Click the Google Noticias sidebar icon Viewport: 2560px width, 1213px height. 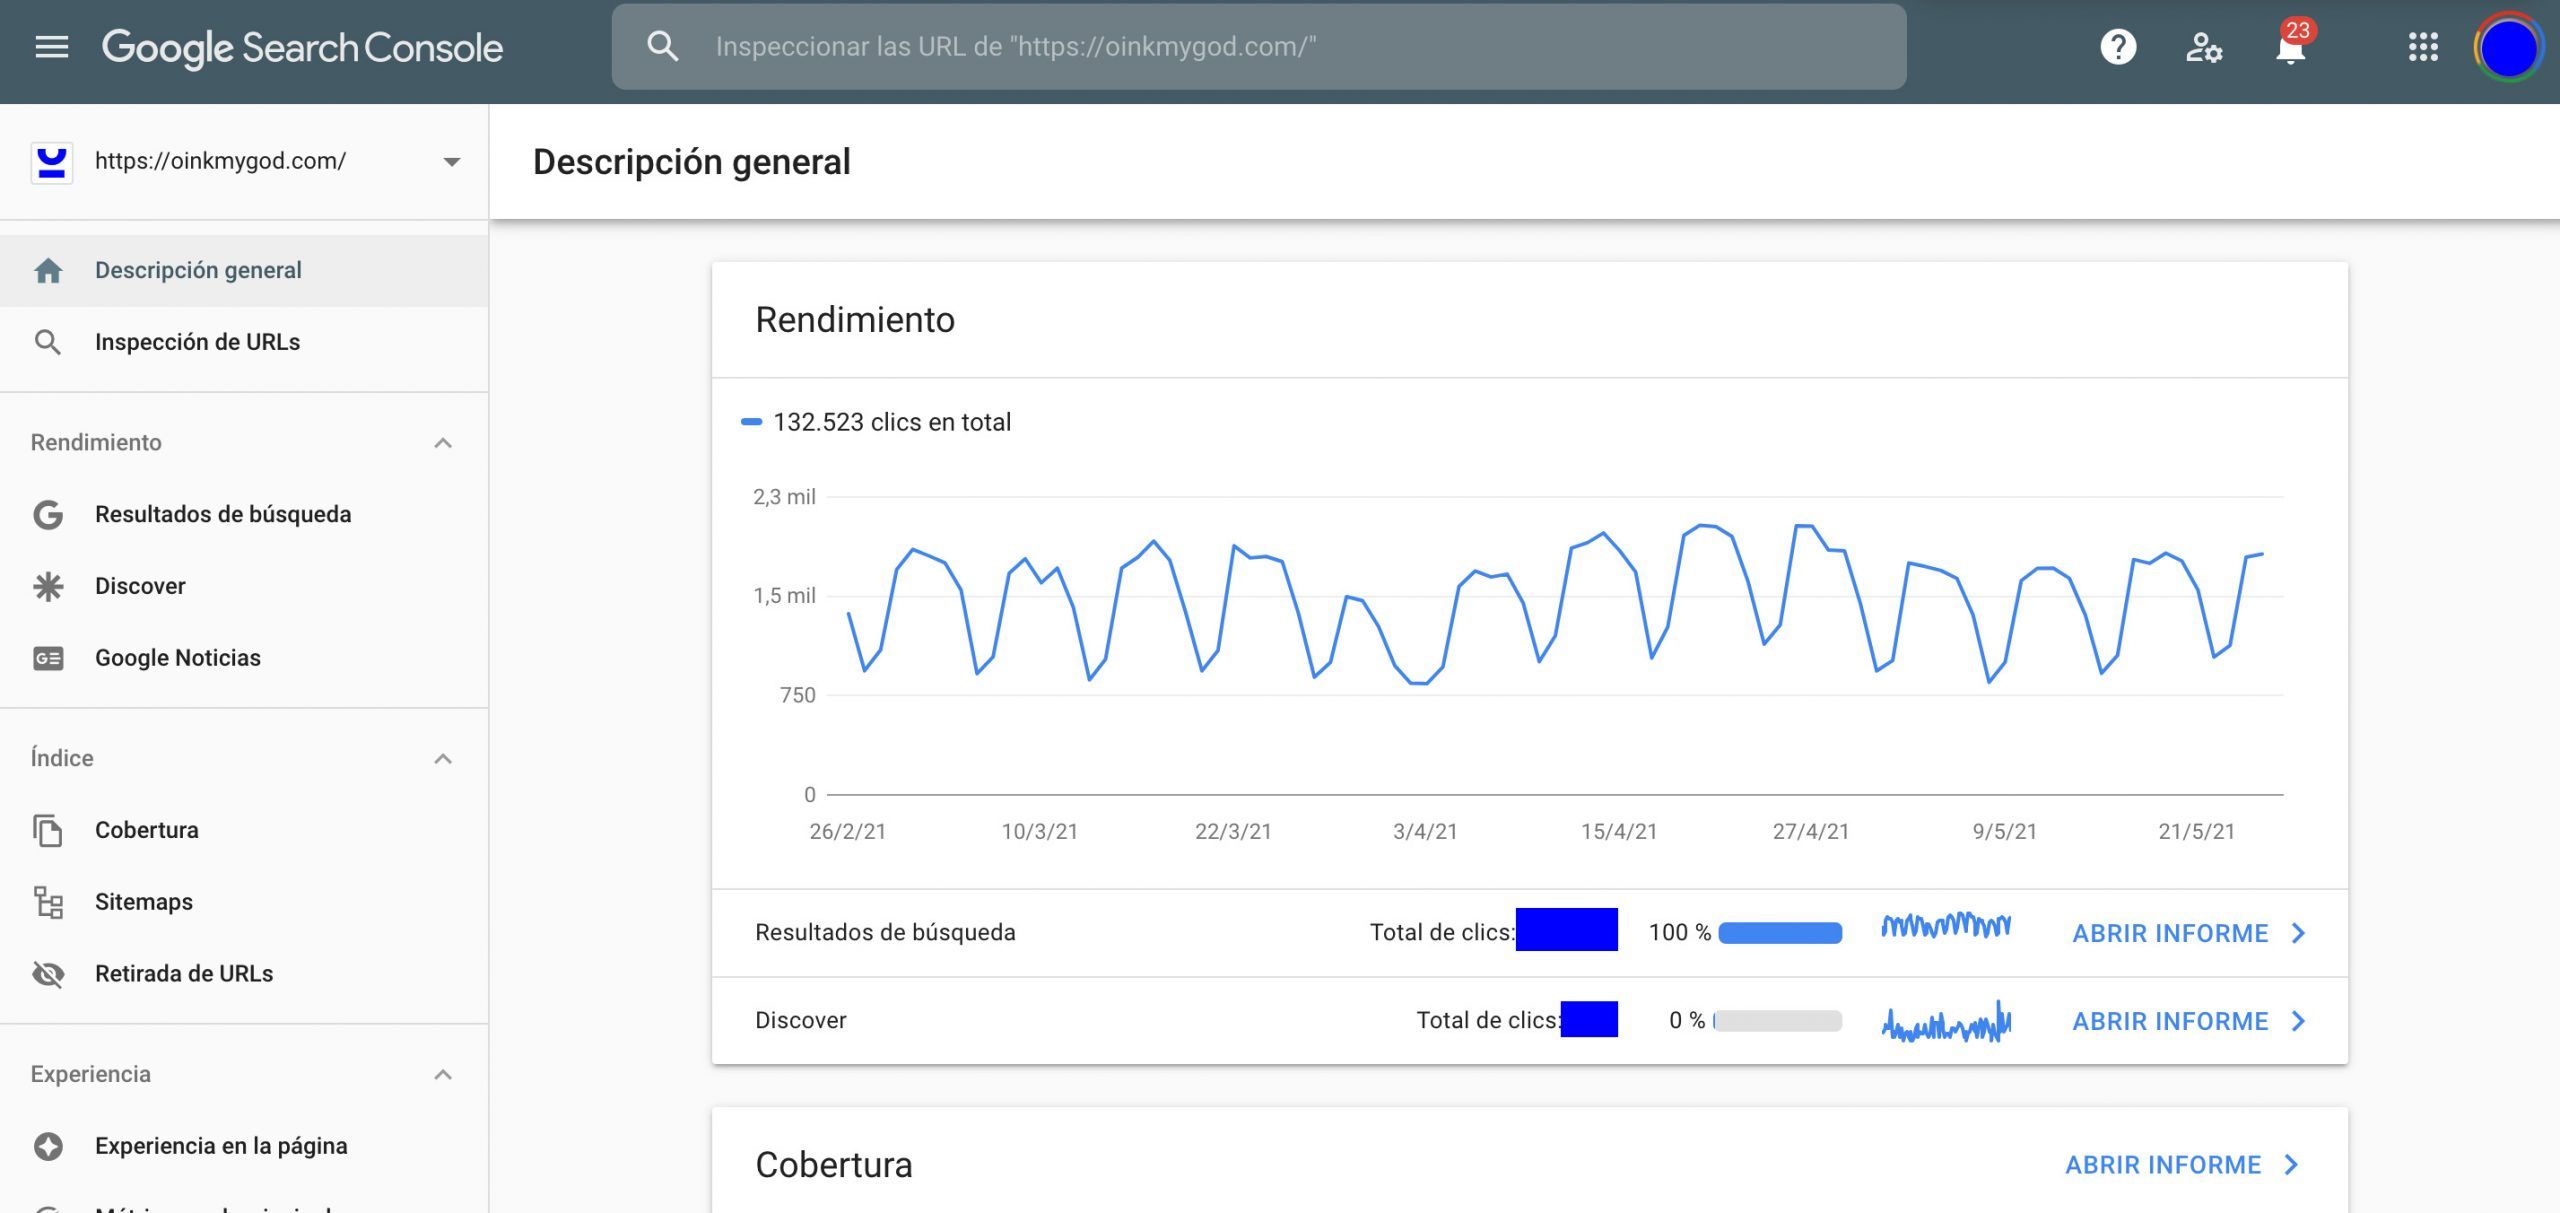49,657
